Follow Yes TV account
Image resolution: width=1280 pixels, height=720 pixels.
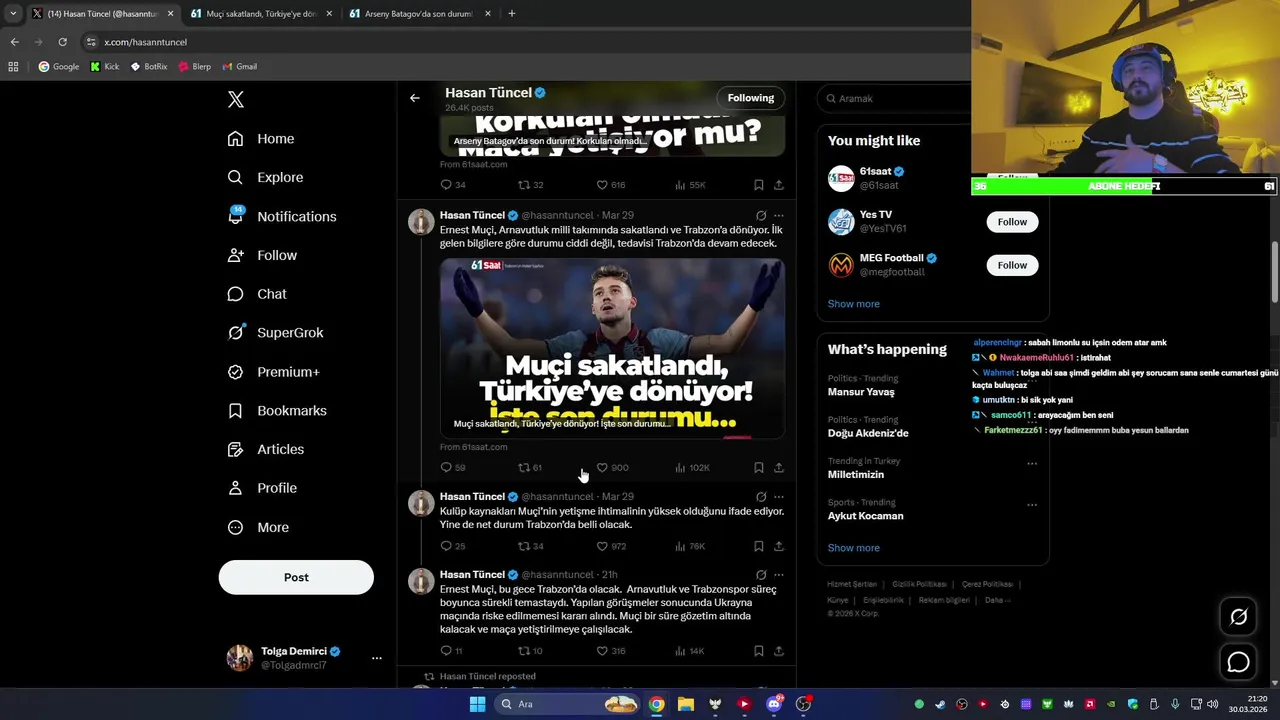pyautogui.click(x=1012, y=222)
